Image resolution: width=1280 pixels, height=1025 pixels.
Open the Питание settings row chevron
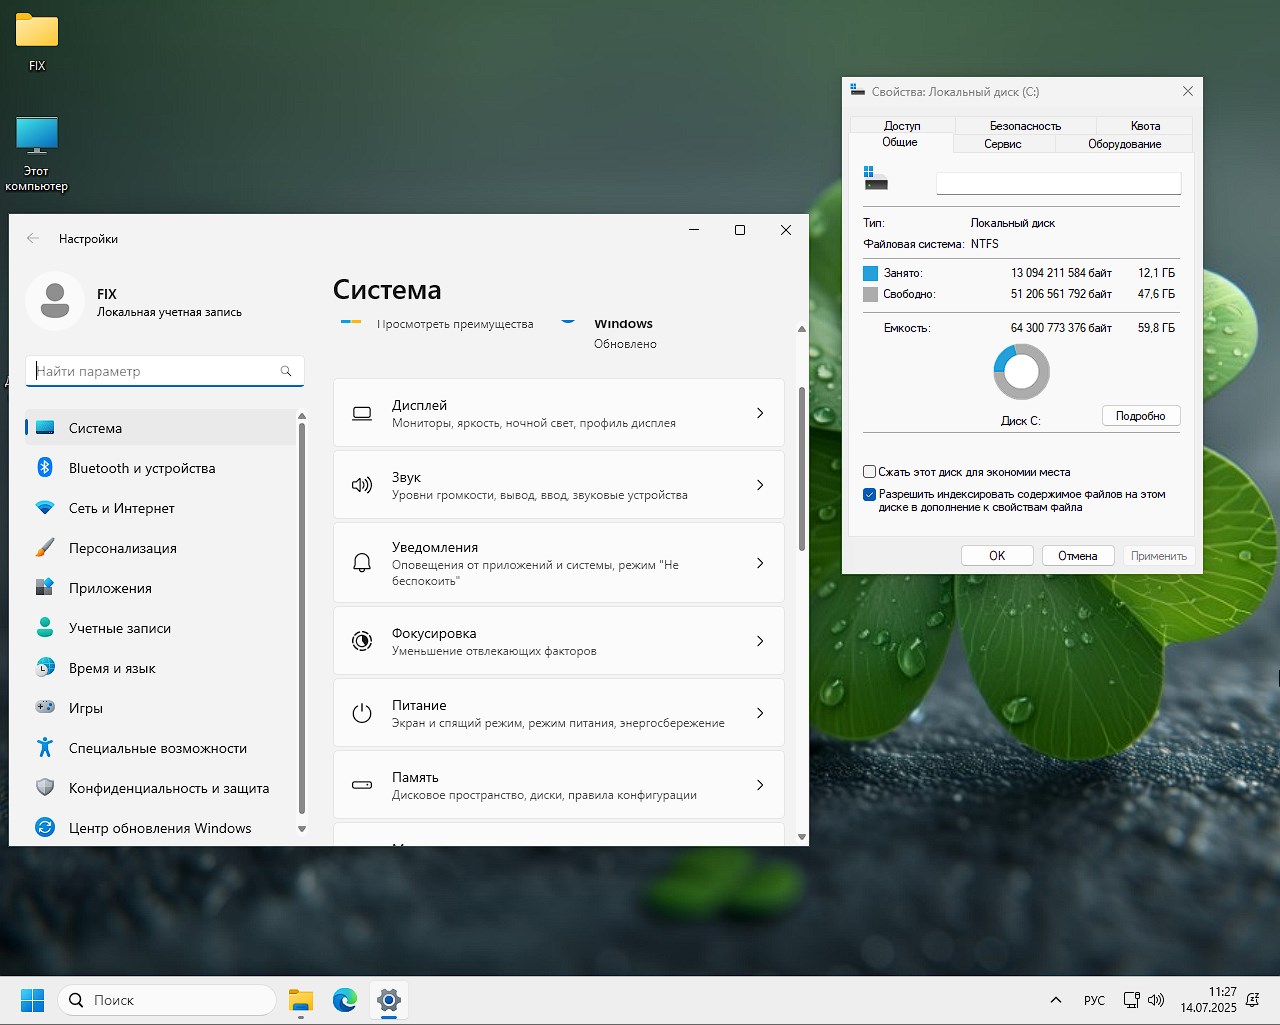tap(760, 713)
